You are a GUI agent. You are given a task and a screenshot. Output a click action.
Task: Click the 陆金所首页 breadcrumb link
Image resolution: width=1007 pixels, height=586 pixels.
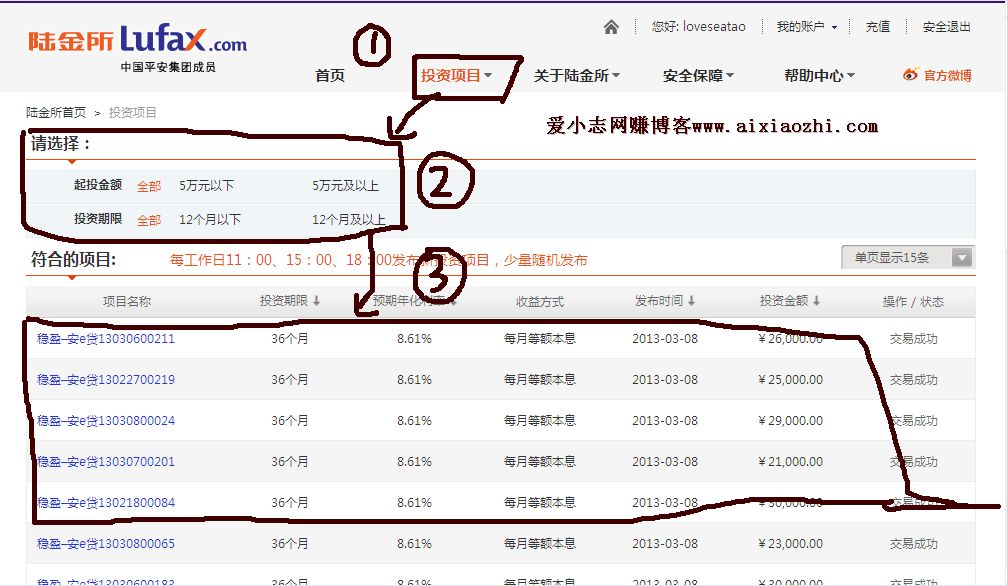coord(56,112)
